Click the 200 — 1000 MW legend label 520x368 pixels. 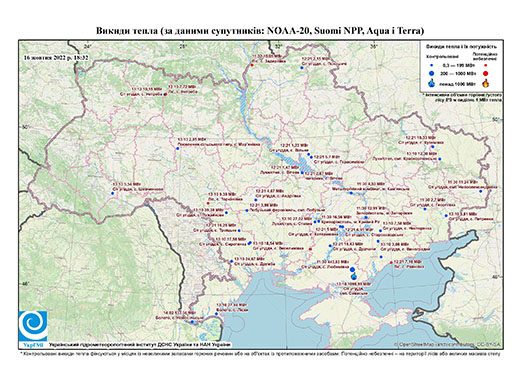click(x=458, y=73)
